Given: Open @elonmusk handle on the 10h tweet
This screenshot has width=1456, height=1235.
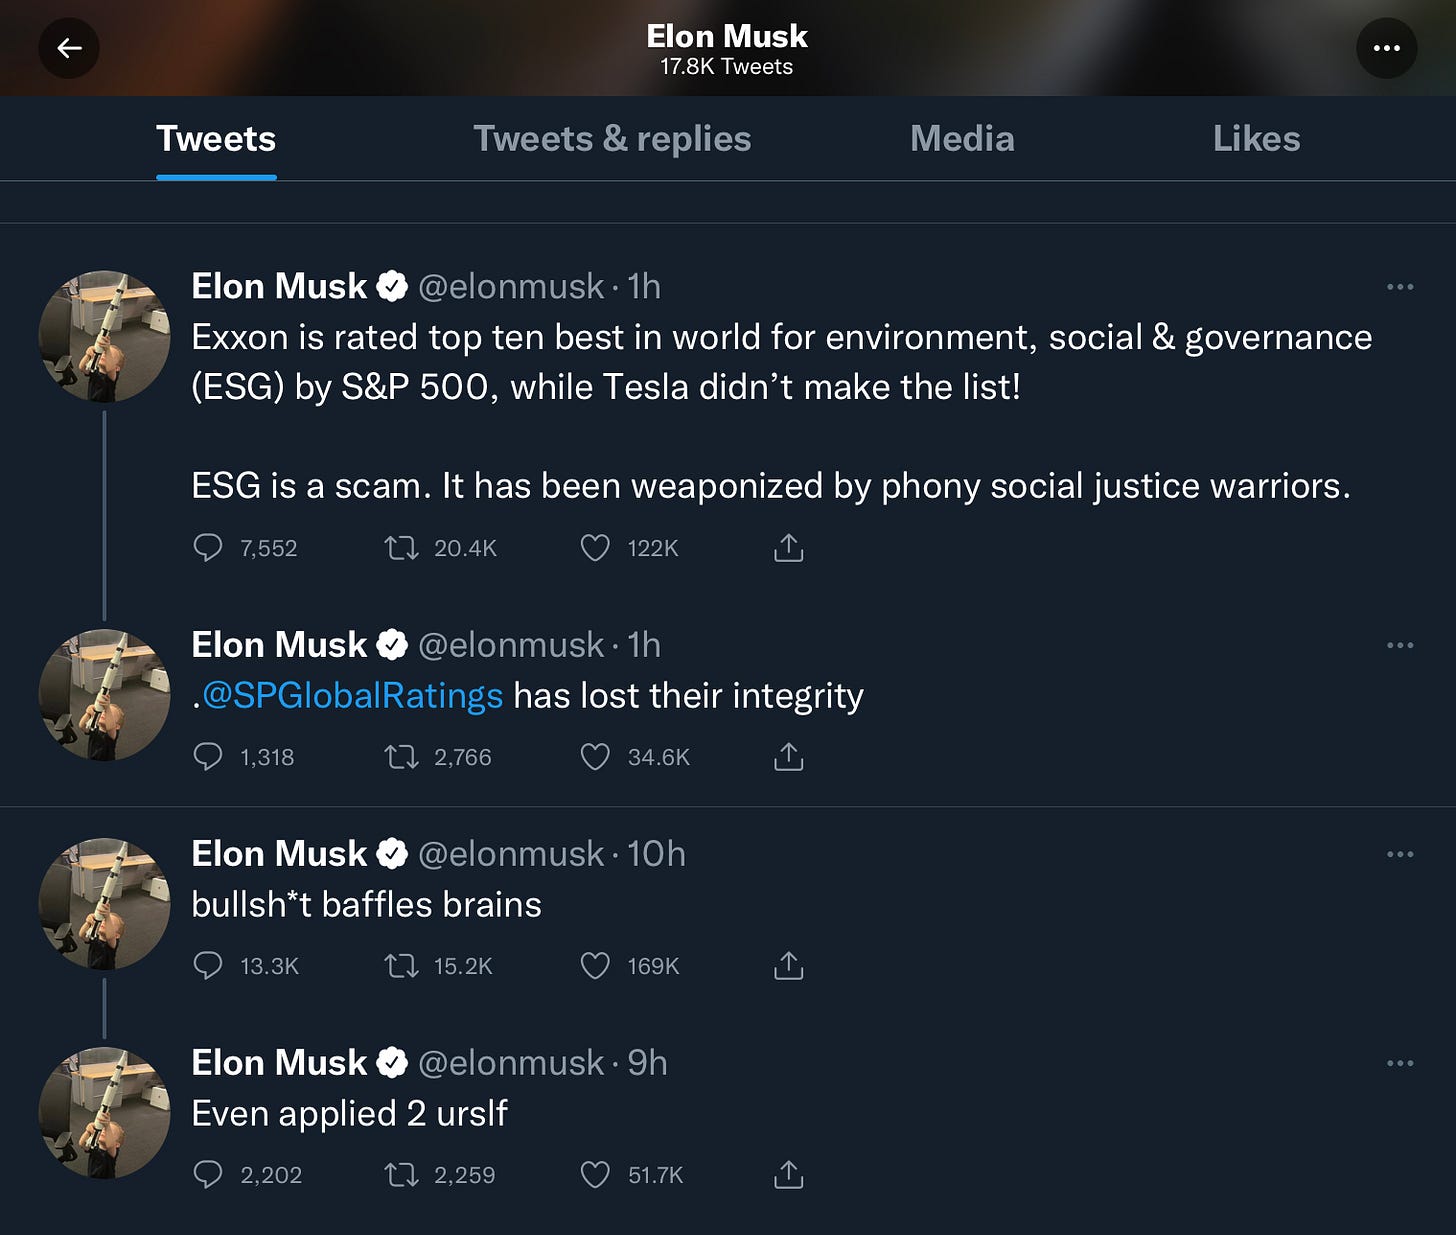Looking at the screenshot, I should (x=511, y=854).
